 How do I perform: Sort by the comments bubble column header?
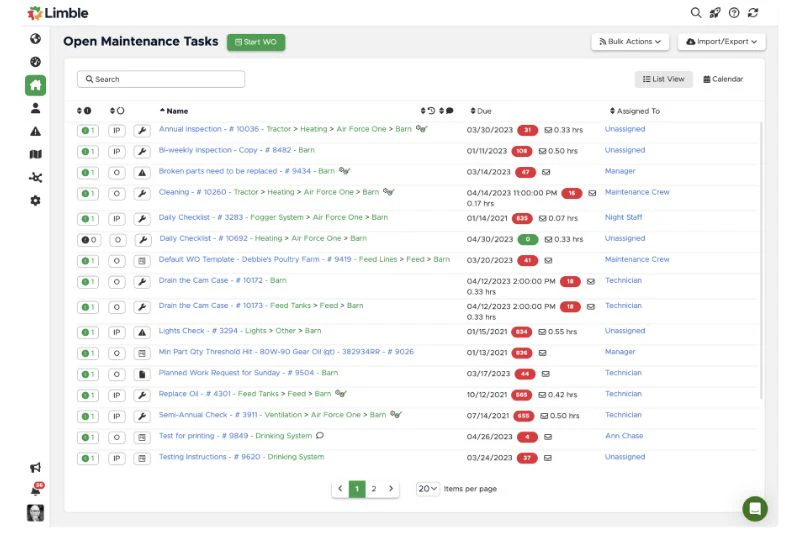pyautogui.click(x=446, y=111)
